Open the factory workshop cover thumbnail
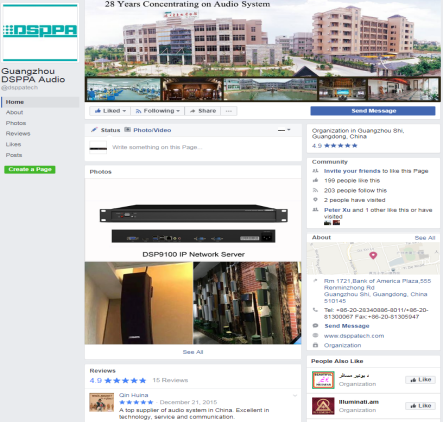Screen dimensions: 443x422 pyautogui.click(x=123, y=89)
